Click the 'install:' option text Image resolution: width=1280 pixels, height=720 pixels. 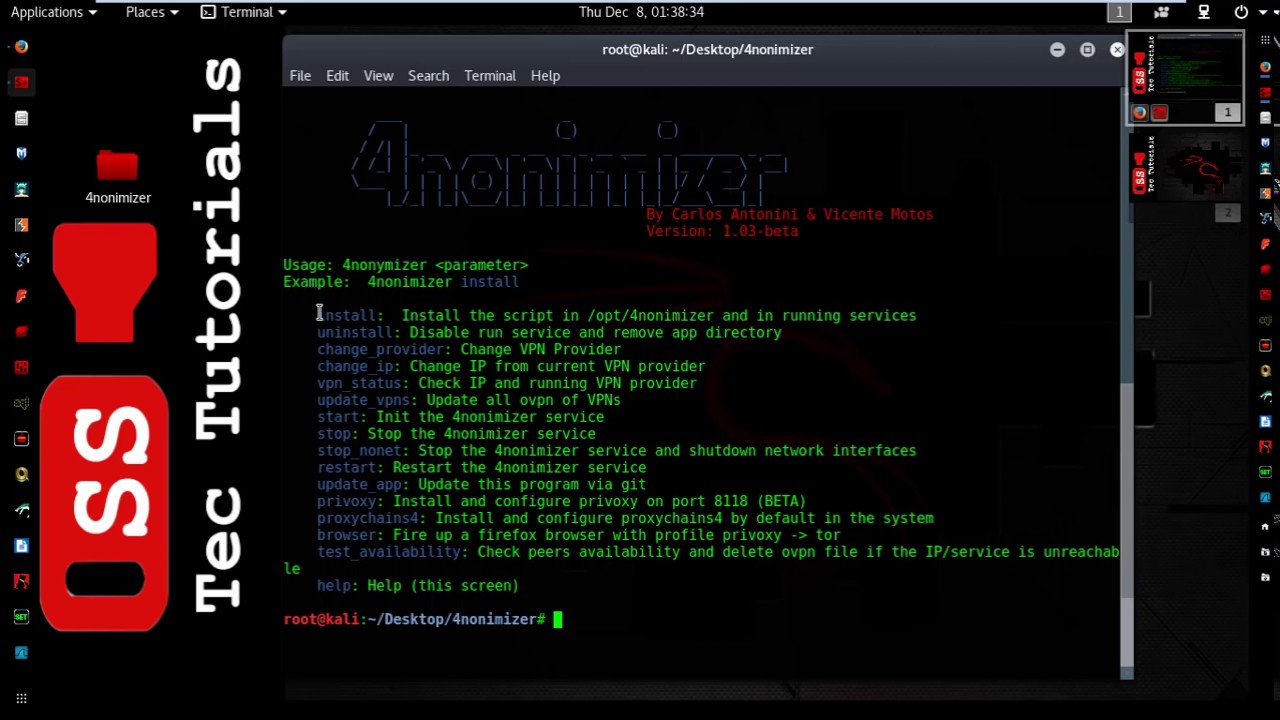tap(351, 316)
